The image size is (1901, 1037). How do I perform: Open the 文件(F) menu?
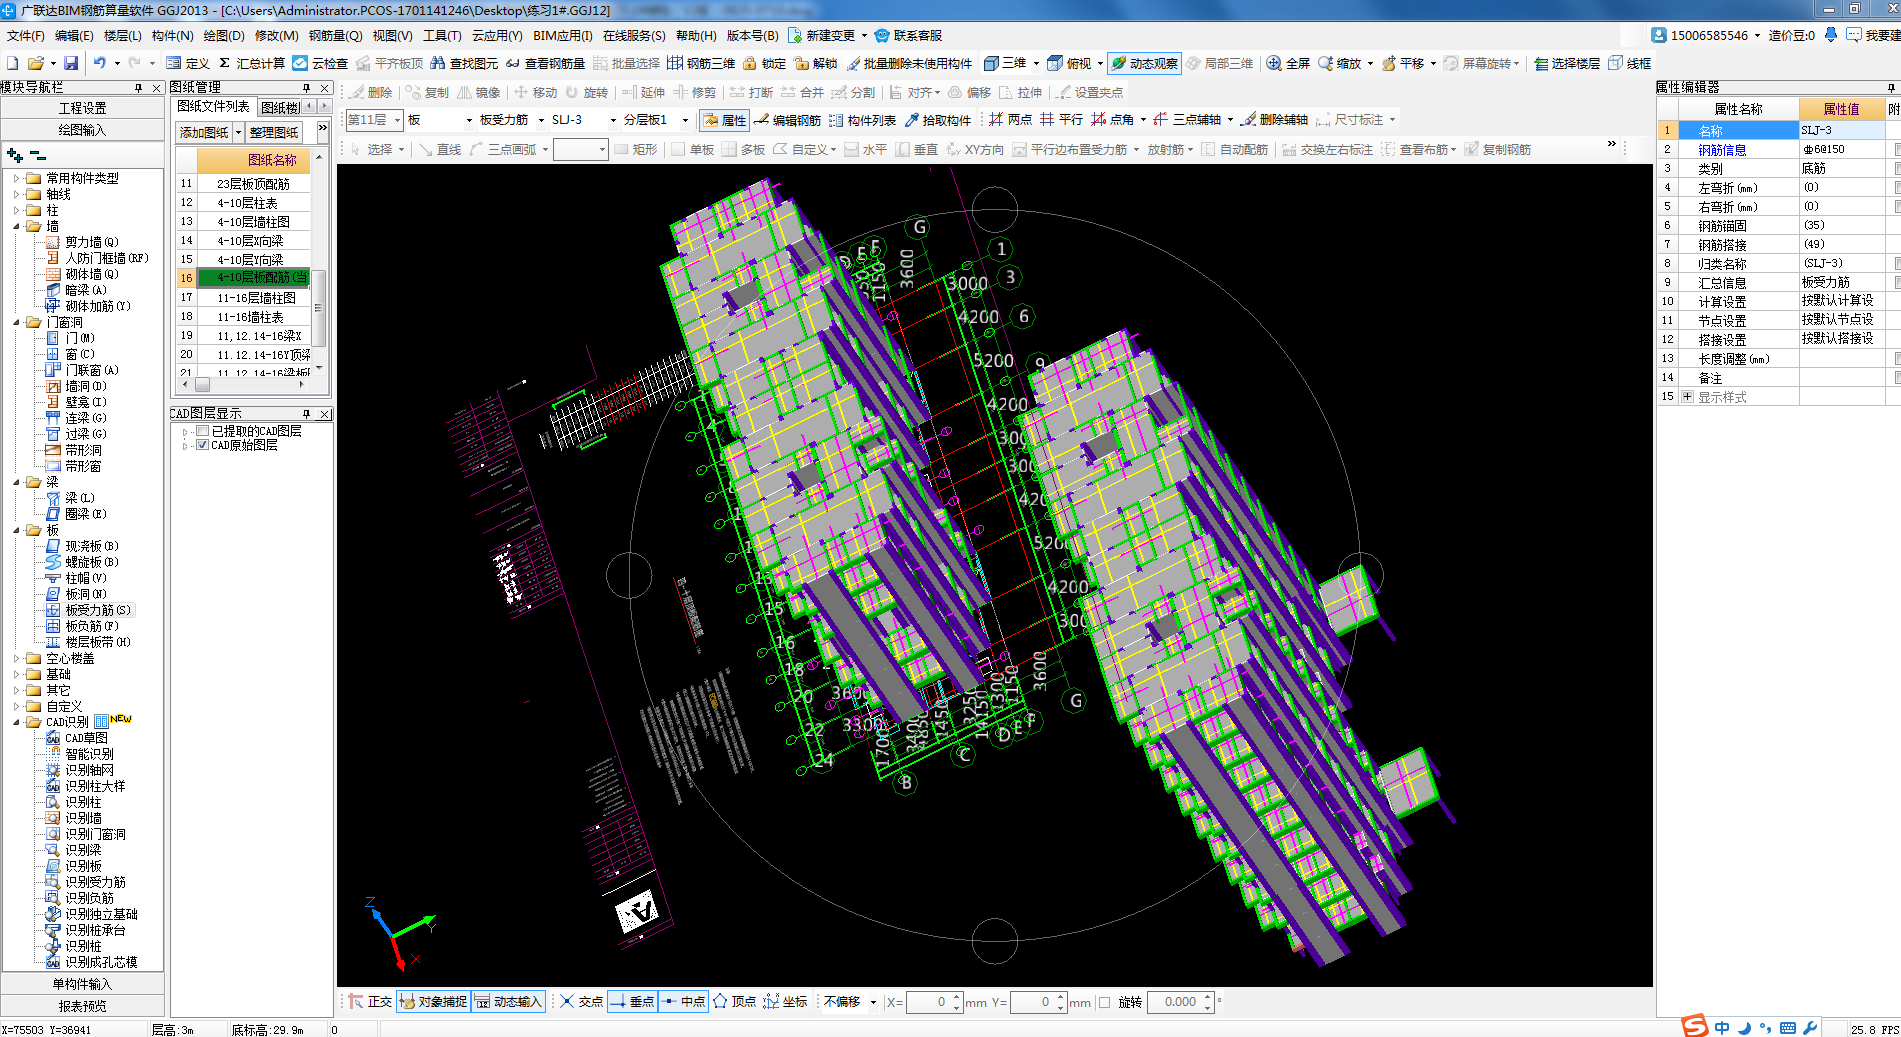click(x=25, y=35)
